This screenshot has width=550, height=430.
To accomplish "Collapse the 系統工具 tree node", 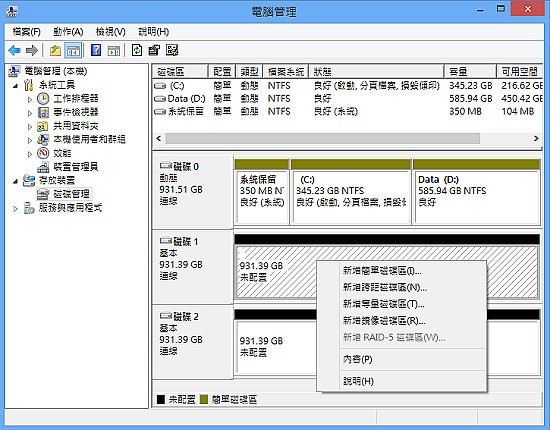I will 15,86.
